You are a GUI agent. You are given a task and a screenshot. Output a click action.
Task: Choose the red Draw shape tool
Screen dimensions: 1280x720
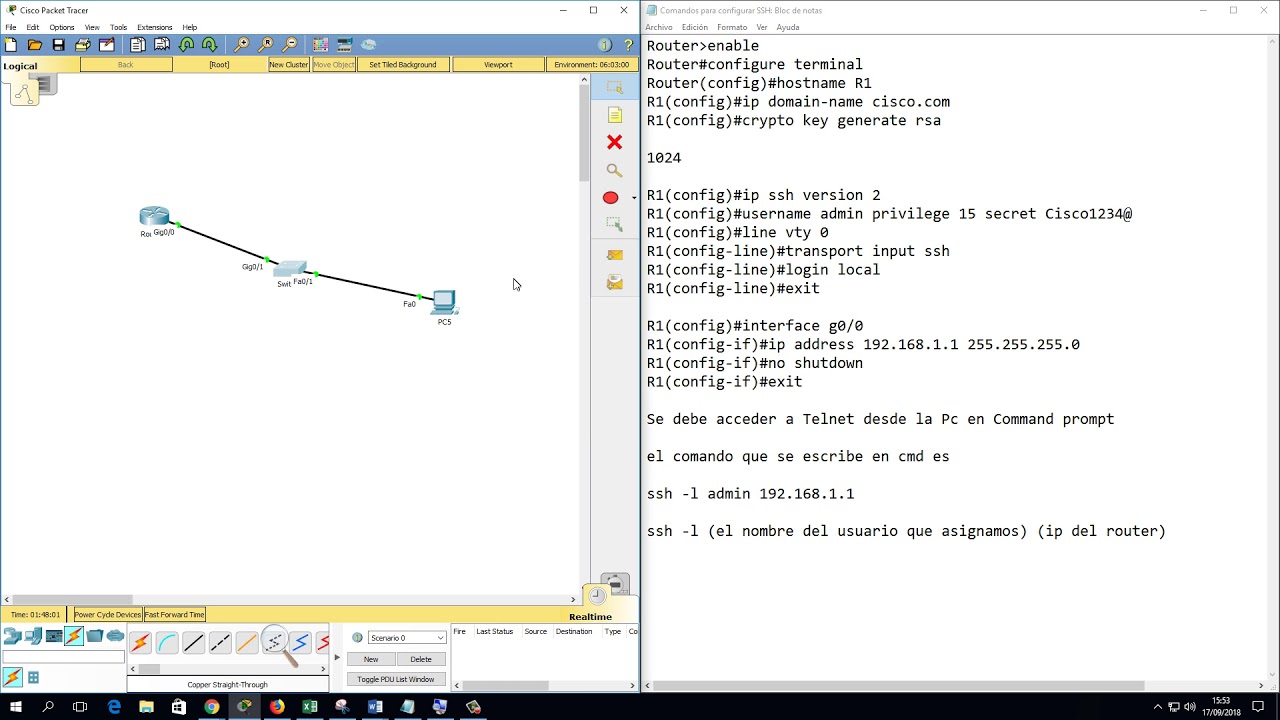click(x=610, y=197)
